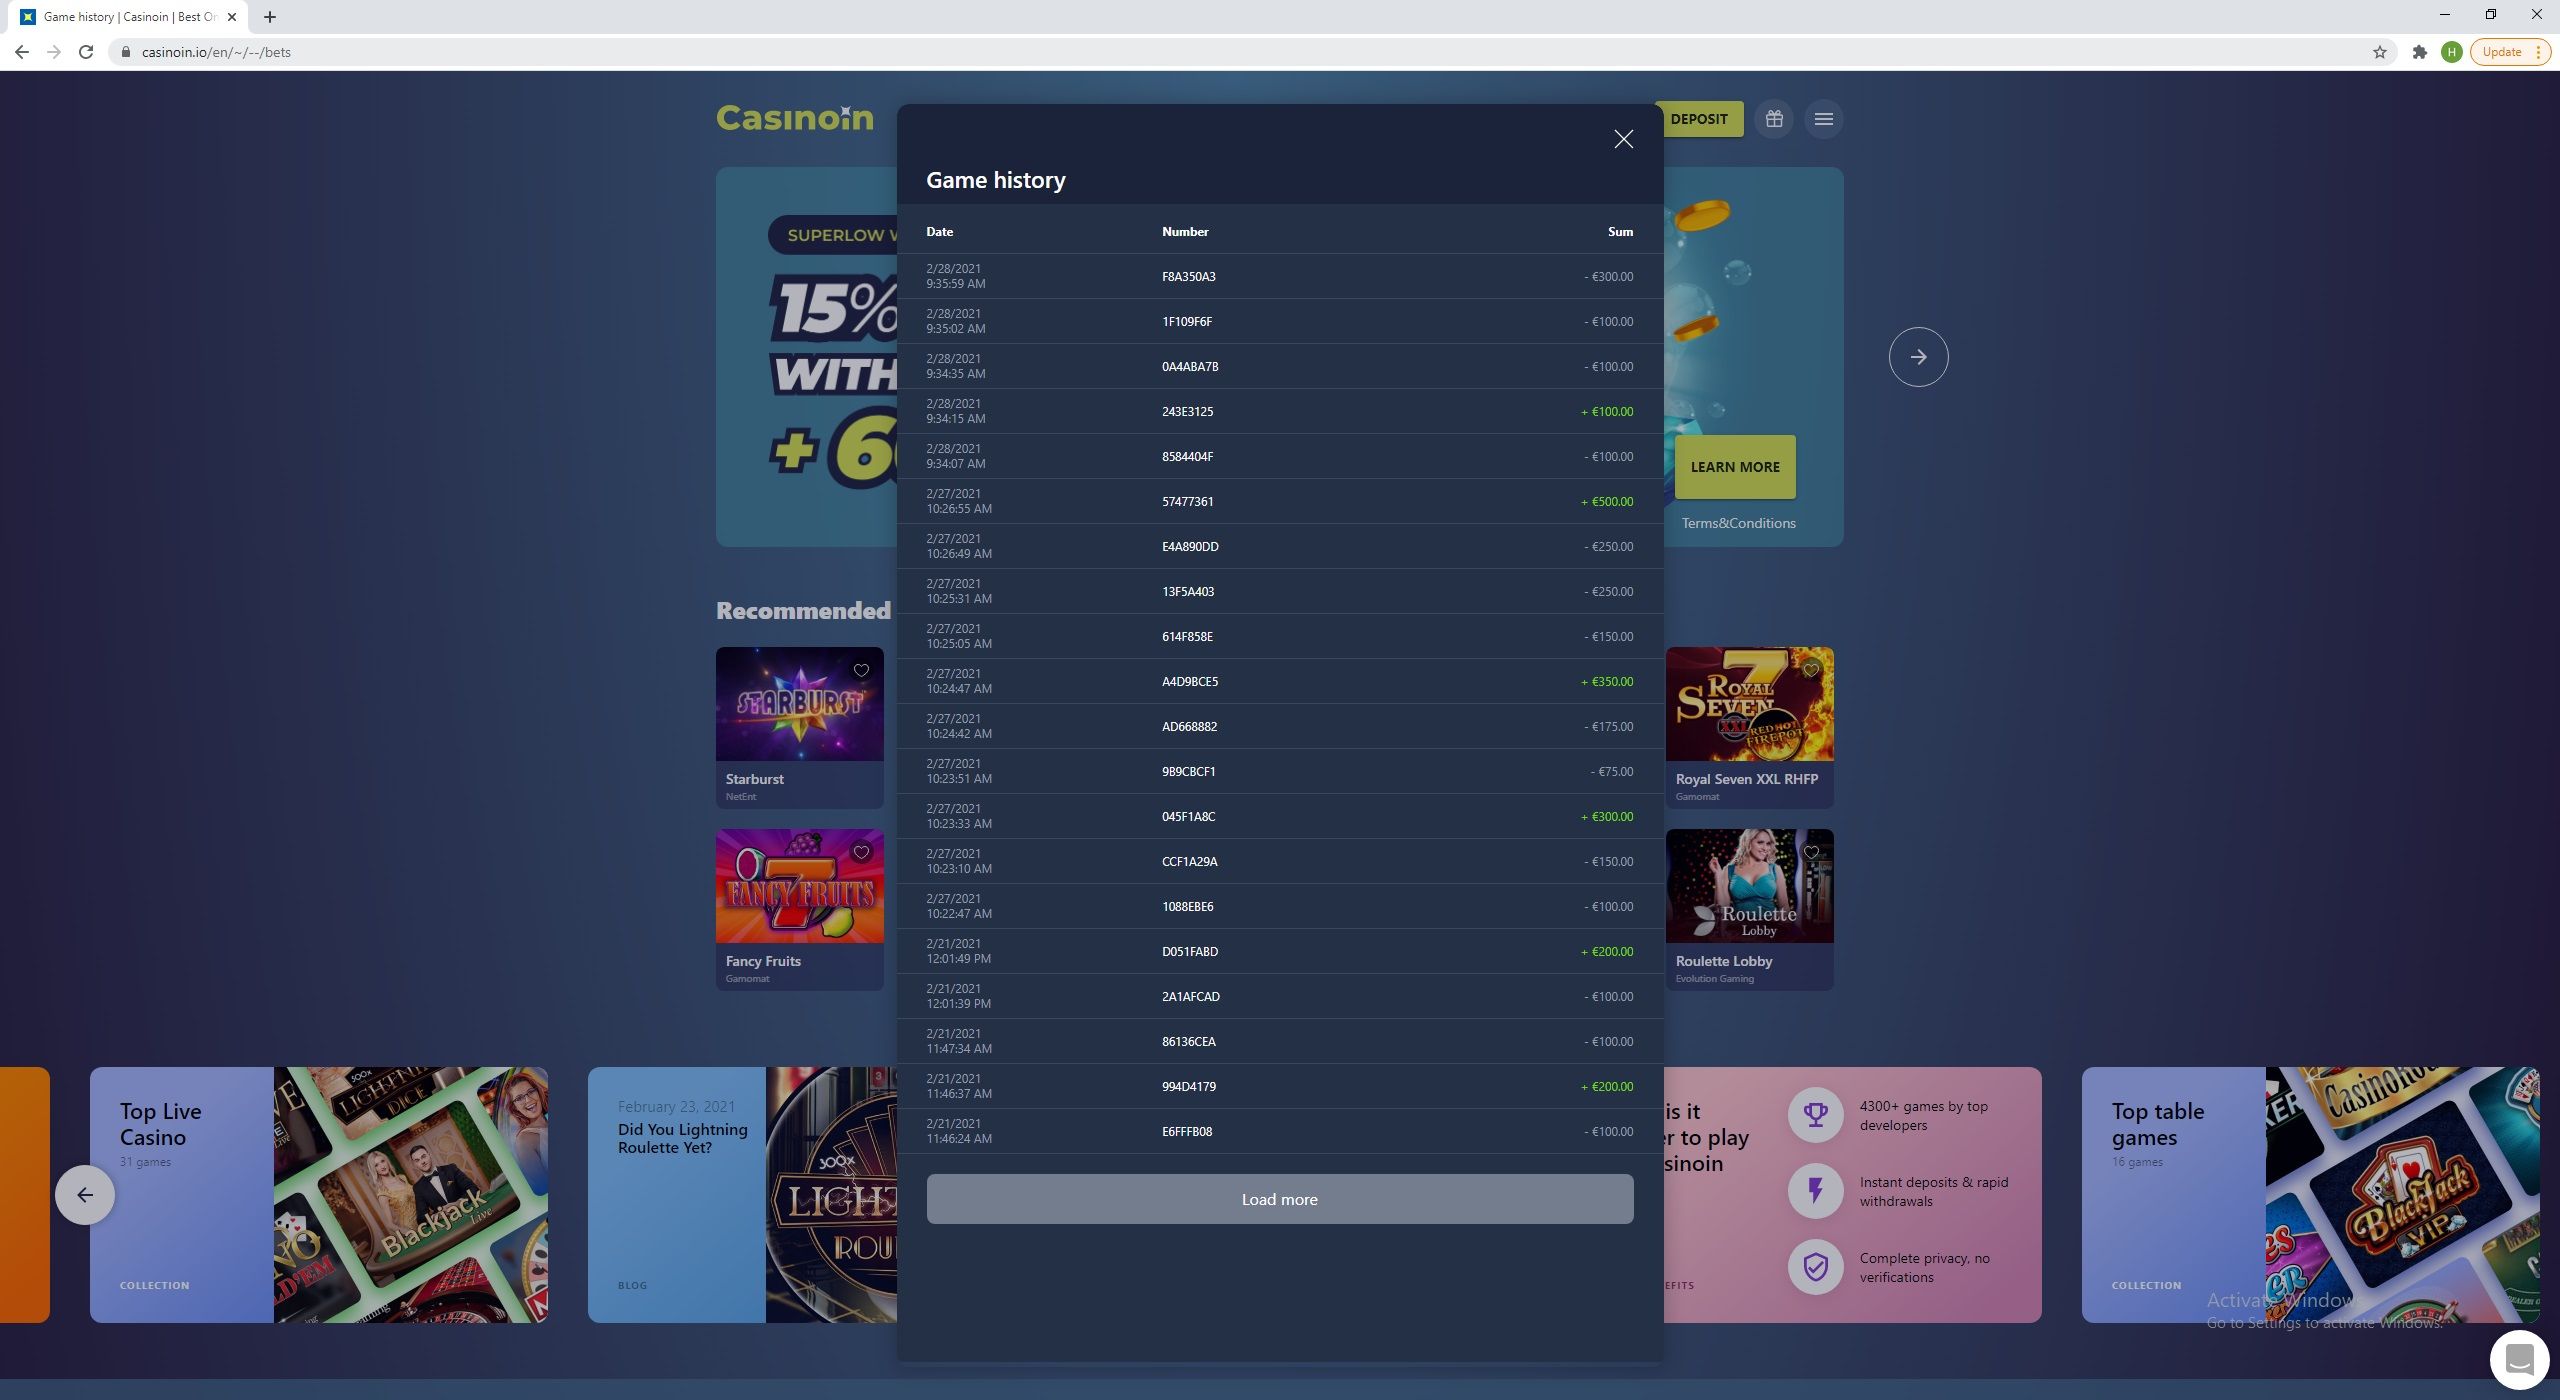This screenshot has height=1400, width=2560.
Task: Click the Sum column header
Action: click(x=1621, y=232)
